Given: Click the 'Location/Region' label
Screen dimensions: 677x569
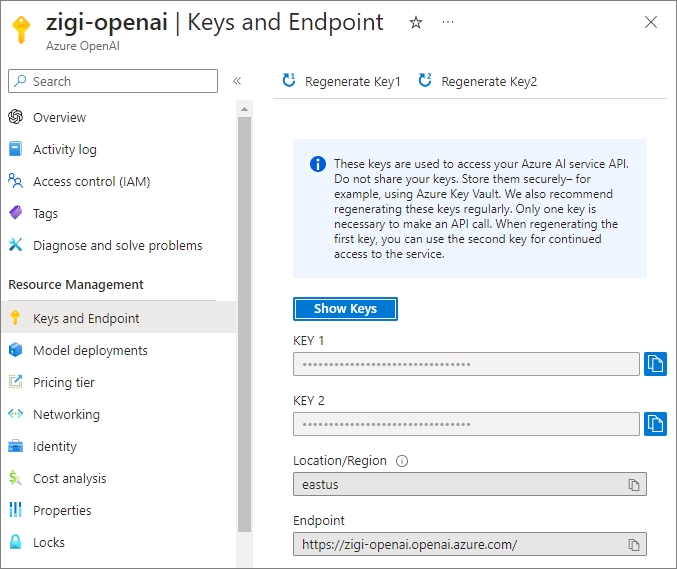Looking at the screenshot, I should (340, 461).
